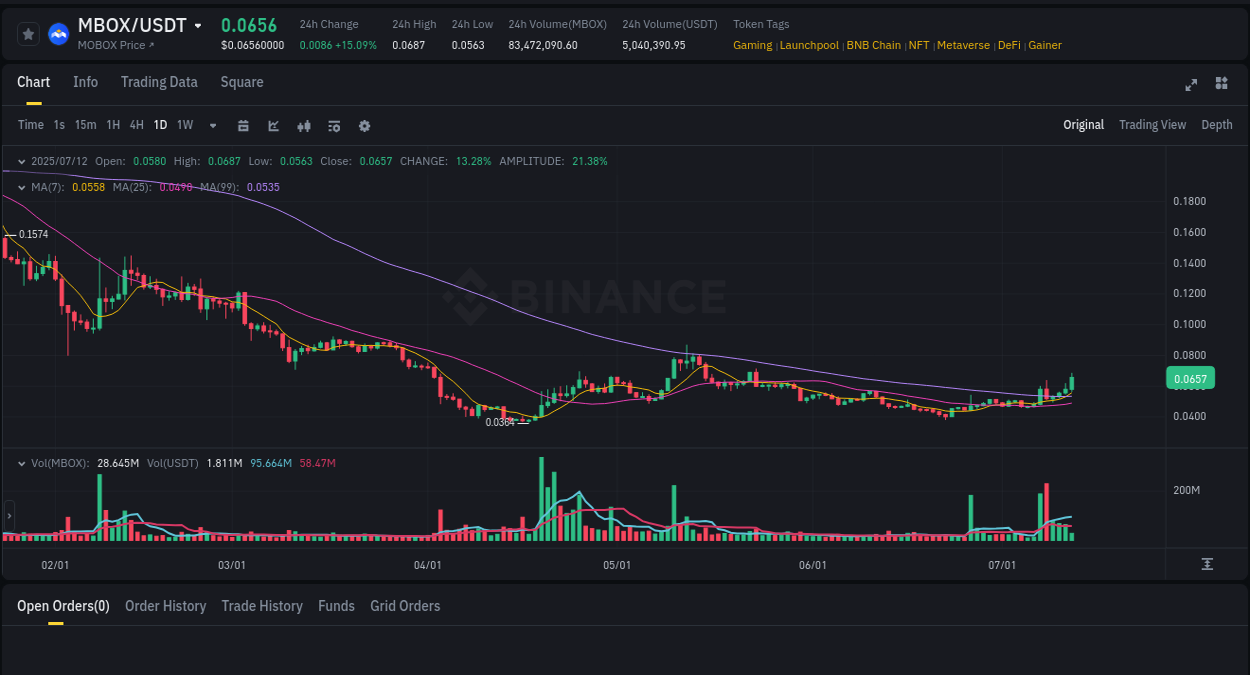Open the chart settings gear icon
This screenshot has height=675, width=1250.
pyautogui.click(x=364, y=126)
